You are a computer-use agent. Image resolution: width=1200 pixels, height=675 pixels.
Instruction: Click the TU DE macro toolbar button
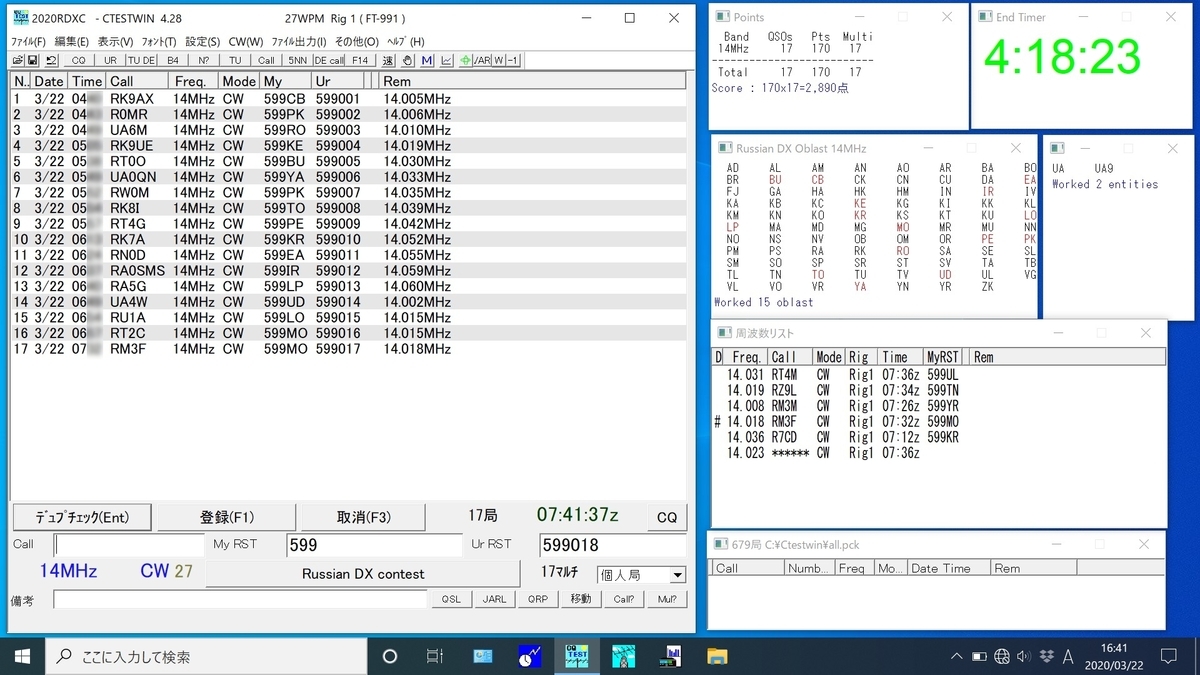point(142,60)
